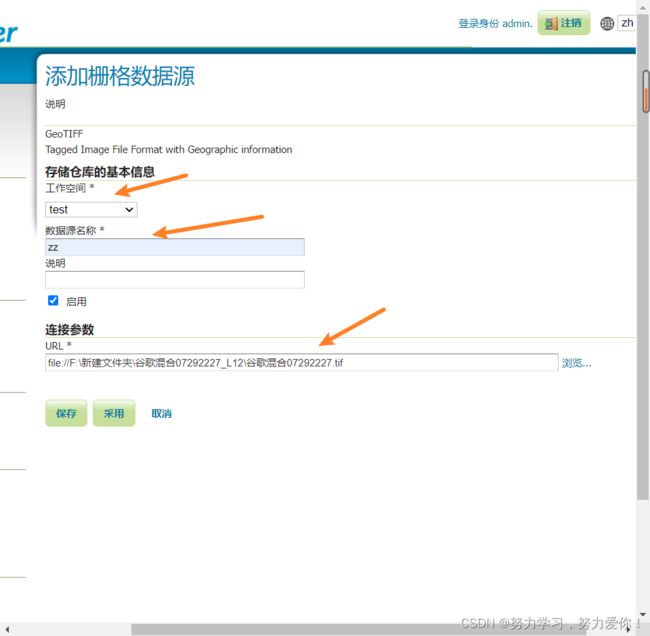650x636 pixels.
Task: Click the left arrow of the horizontal scrollbar
Action: pos(7,629)
